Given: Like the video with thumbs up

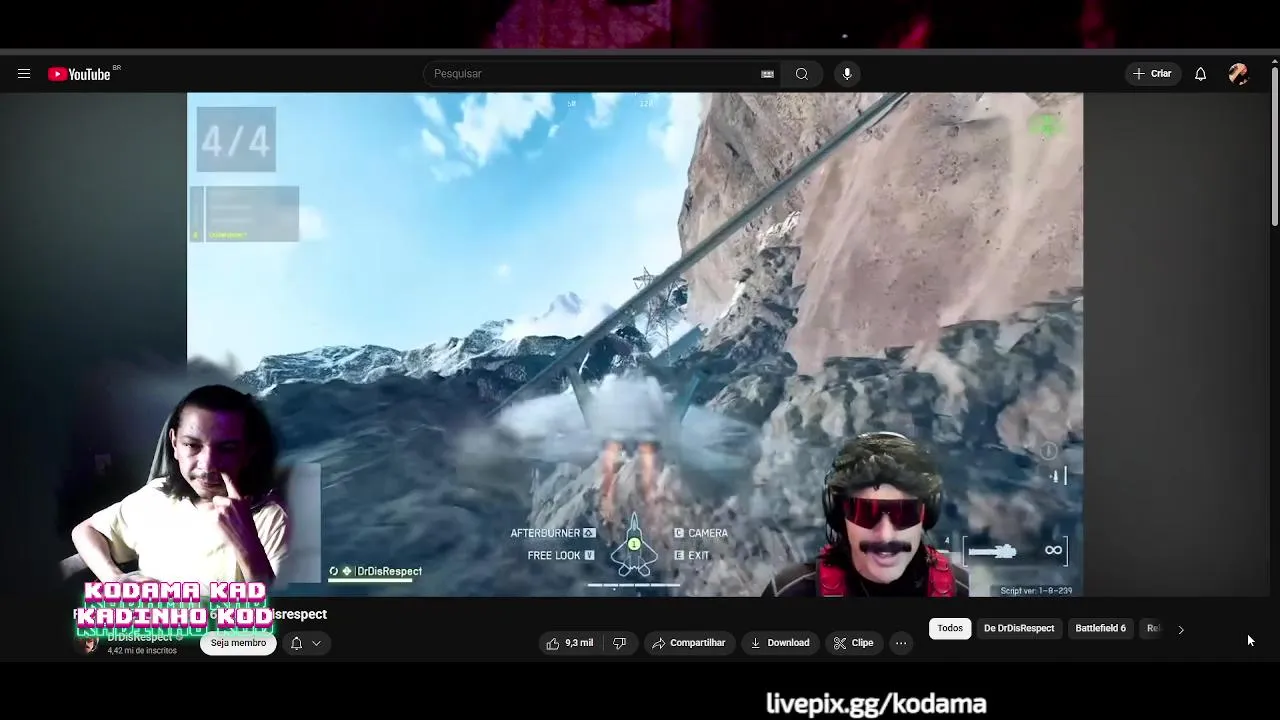Looking at the screenshot, I should [x=570, y=643].
